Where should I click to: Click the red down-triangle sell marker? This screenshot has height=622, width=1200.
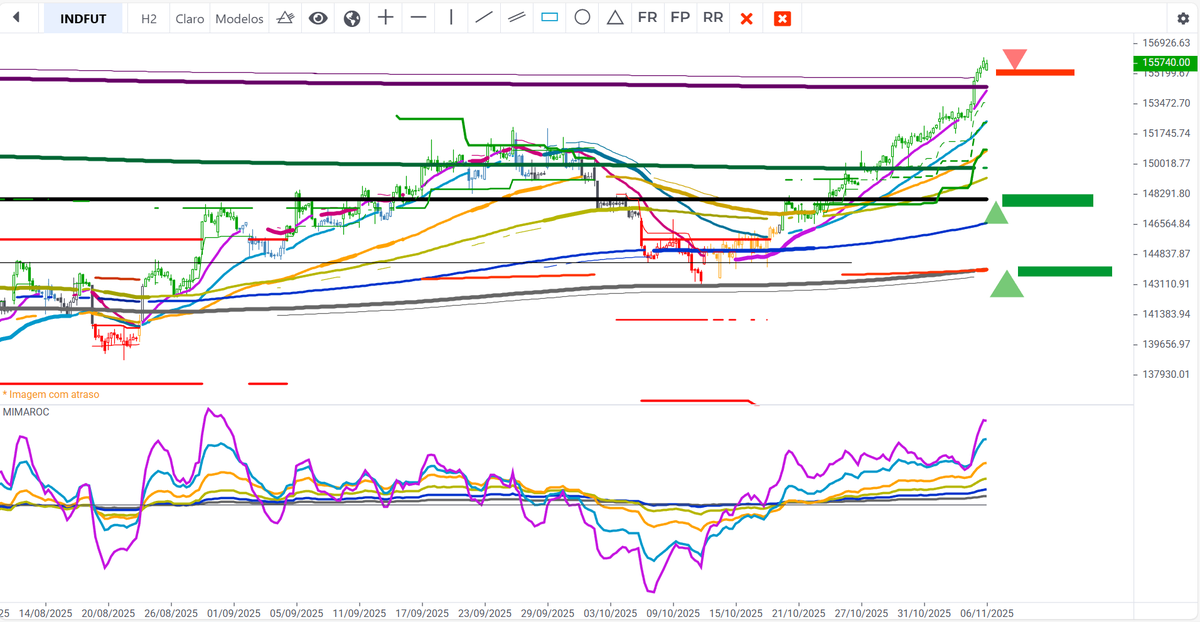point(1015,59)
